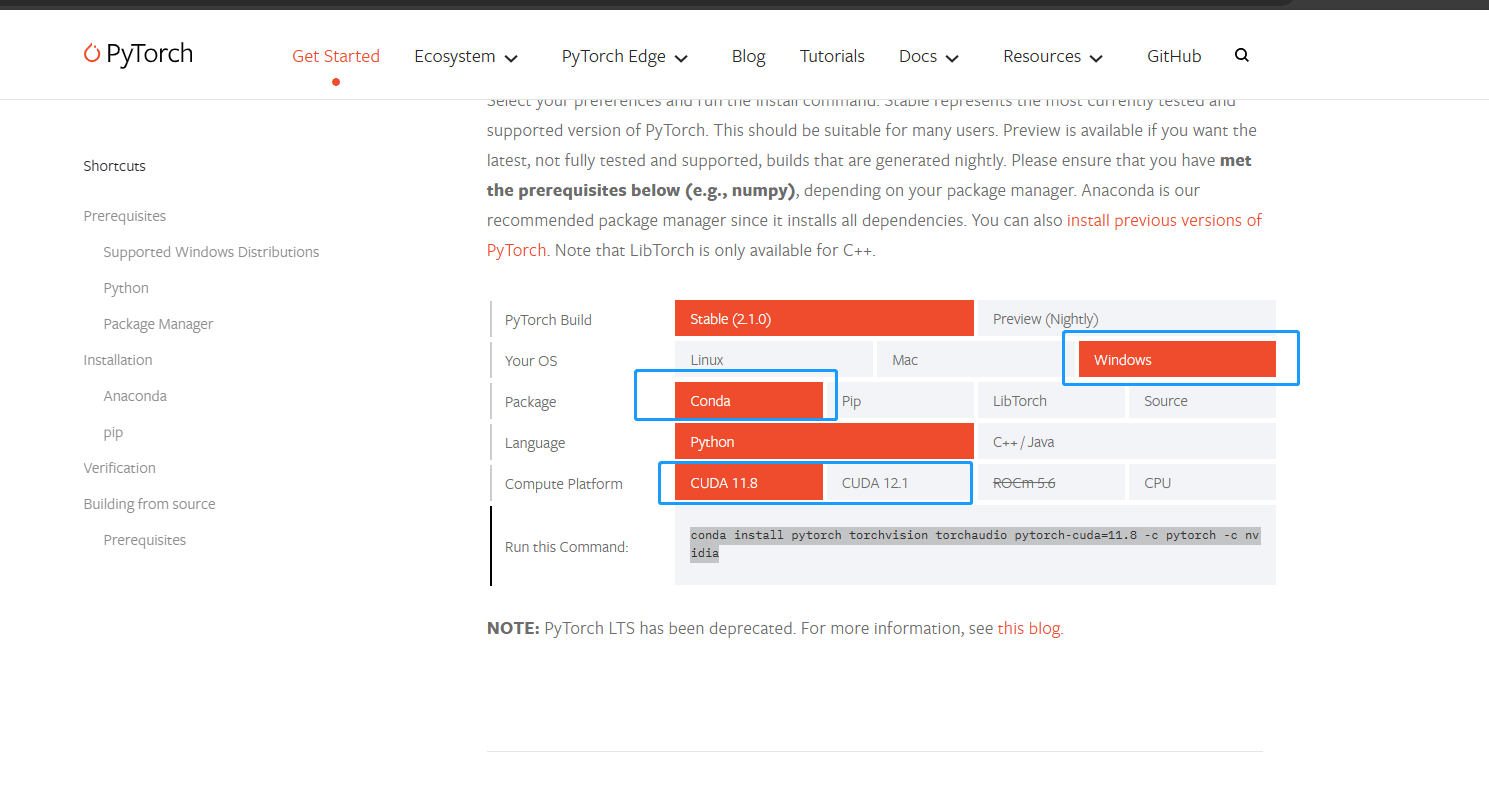Select the CPU compute platform

[1202, 482]
